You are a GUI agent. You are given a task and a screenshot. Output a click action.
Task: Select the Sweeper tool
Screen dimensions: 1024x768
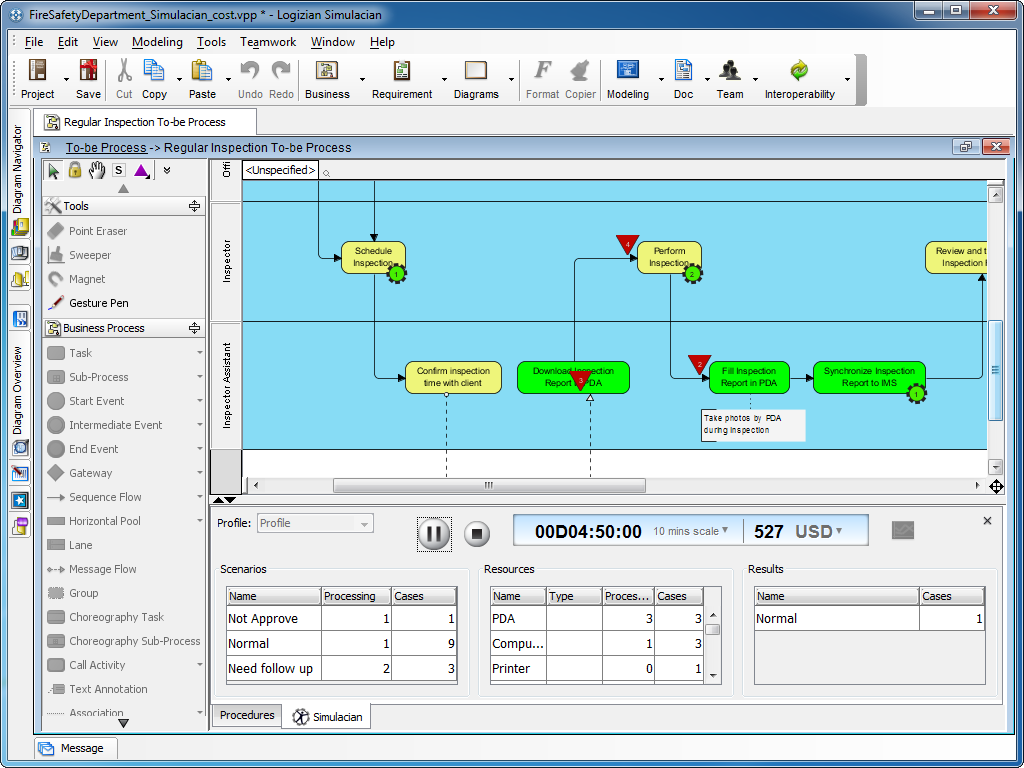click(93, 255)
